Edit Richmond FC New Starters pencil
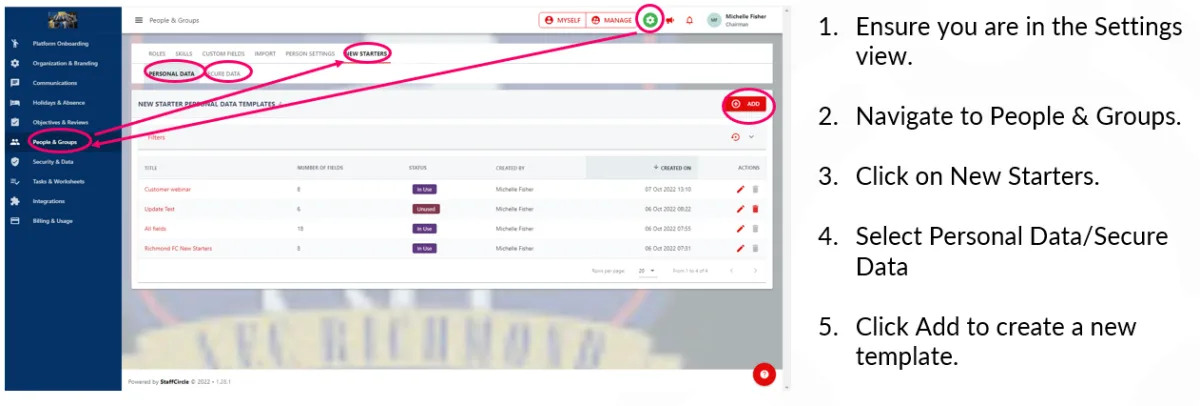 (x=740, y=248)
